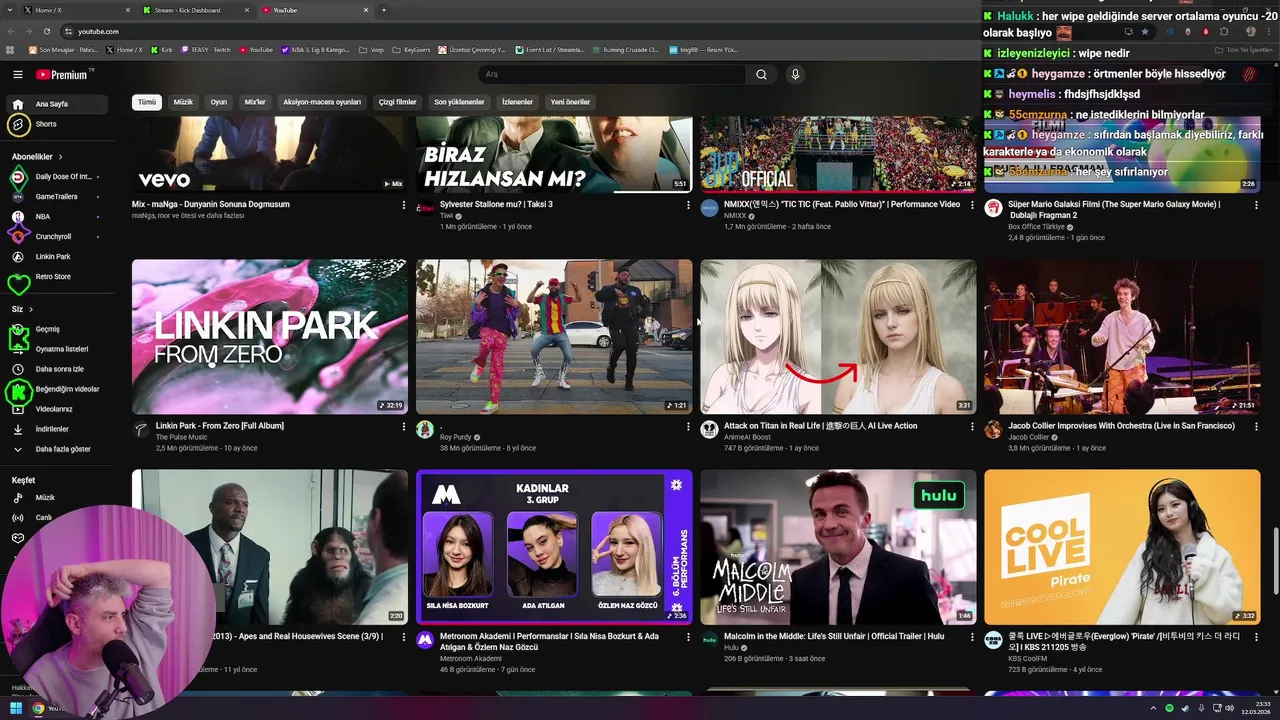Select Aksiyon-macera oyunları filter chip

click(322, 102)
